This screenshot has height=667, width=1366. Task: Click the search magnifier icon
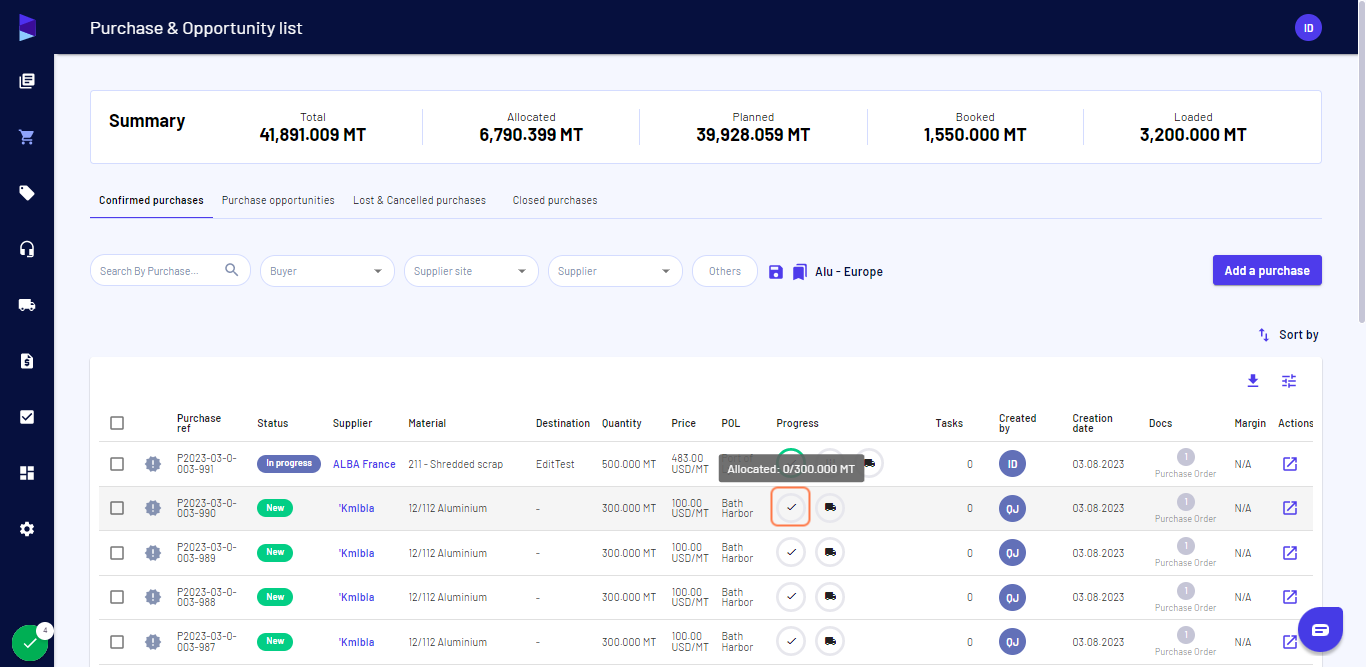232,270
